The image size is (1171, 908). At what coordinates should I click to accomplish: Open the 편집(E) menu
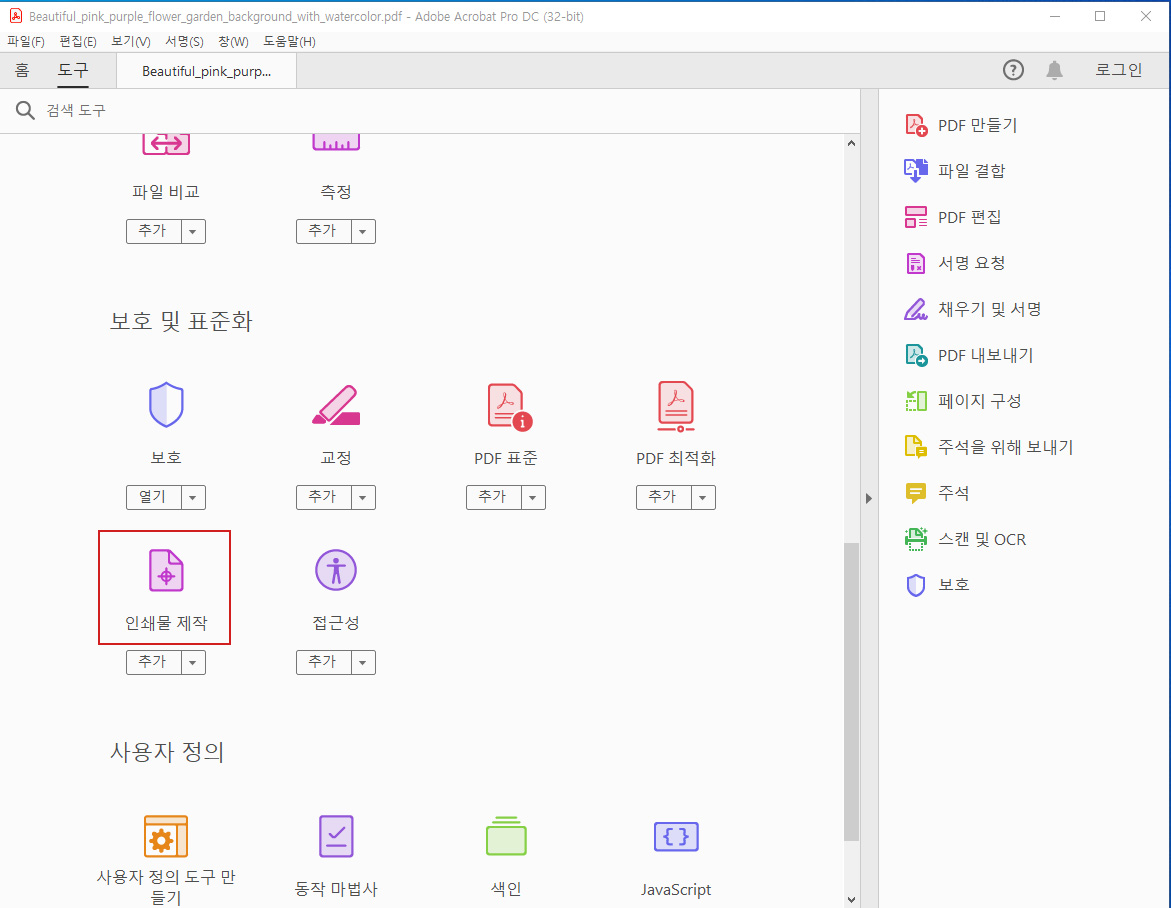(78, 42)
